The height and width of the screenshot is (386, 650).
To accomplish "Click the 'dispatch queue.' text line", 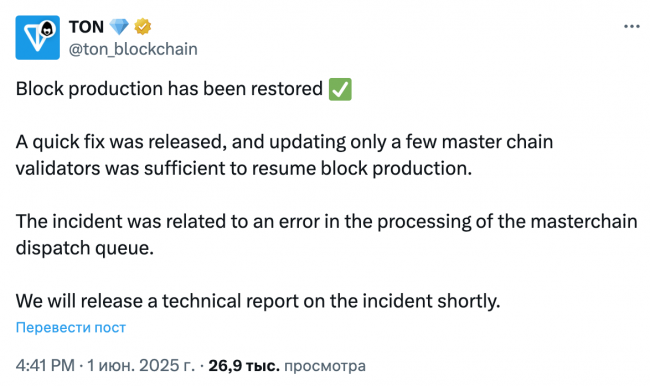I will [x=85, y=248].
